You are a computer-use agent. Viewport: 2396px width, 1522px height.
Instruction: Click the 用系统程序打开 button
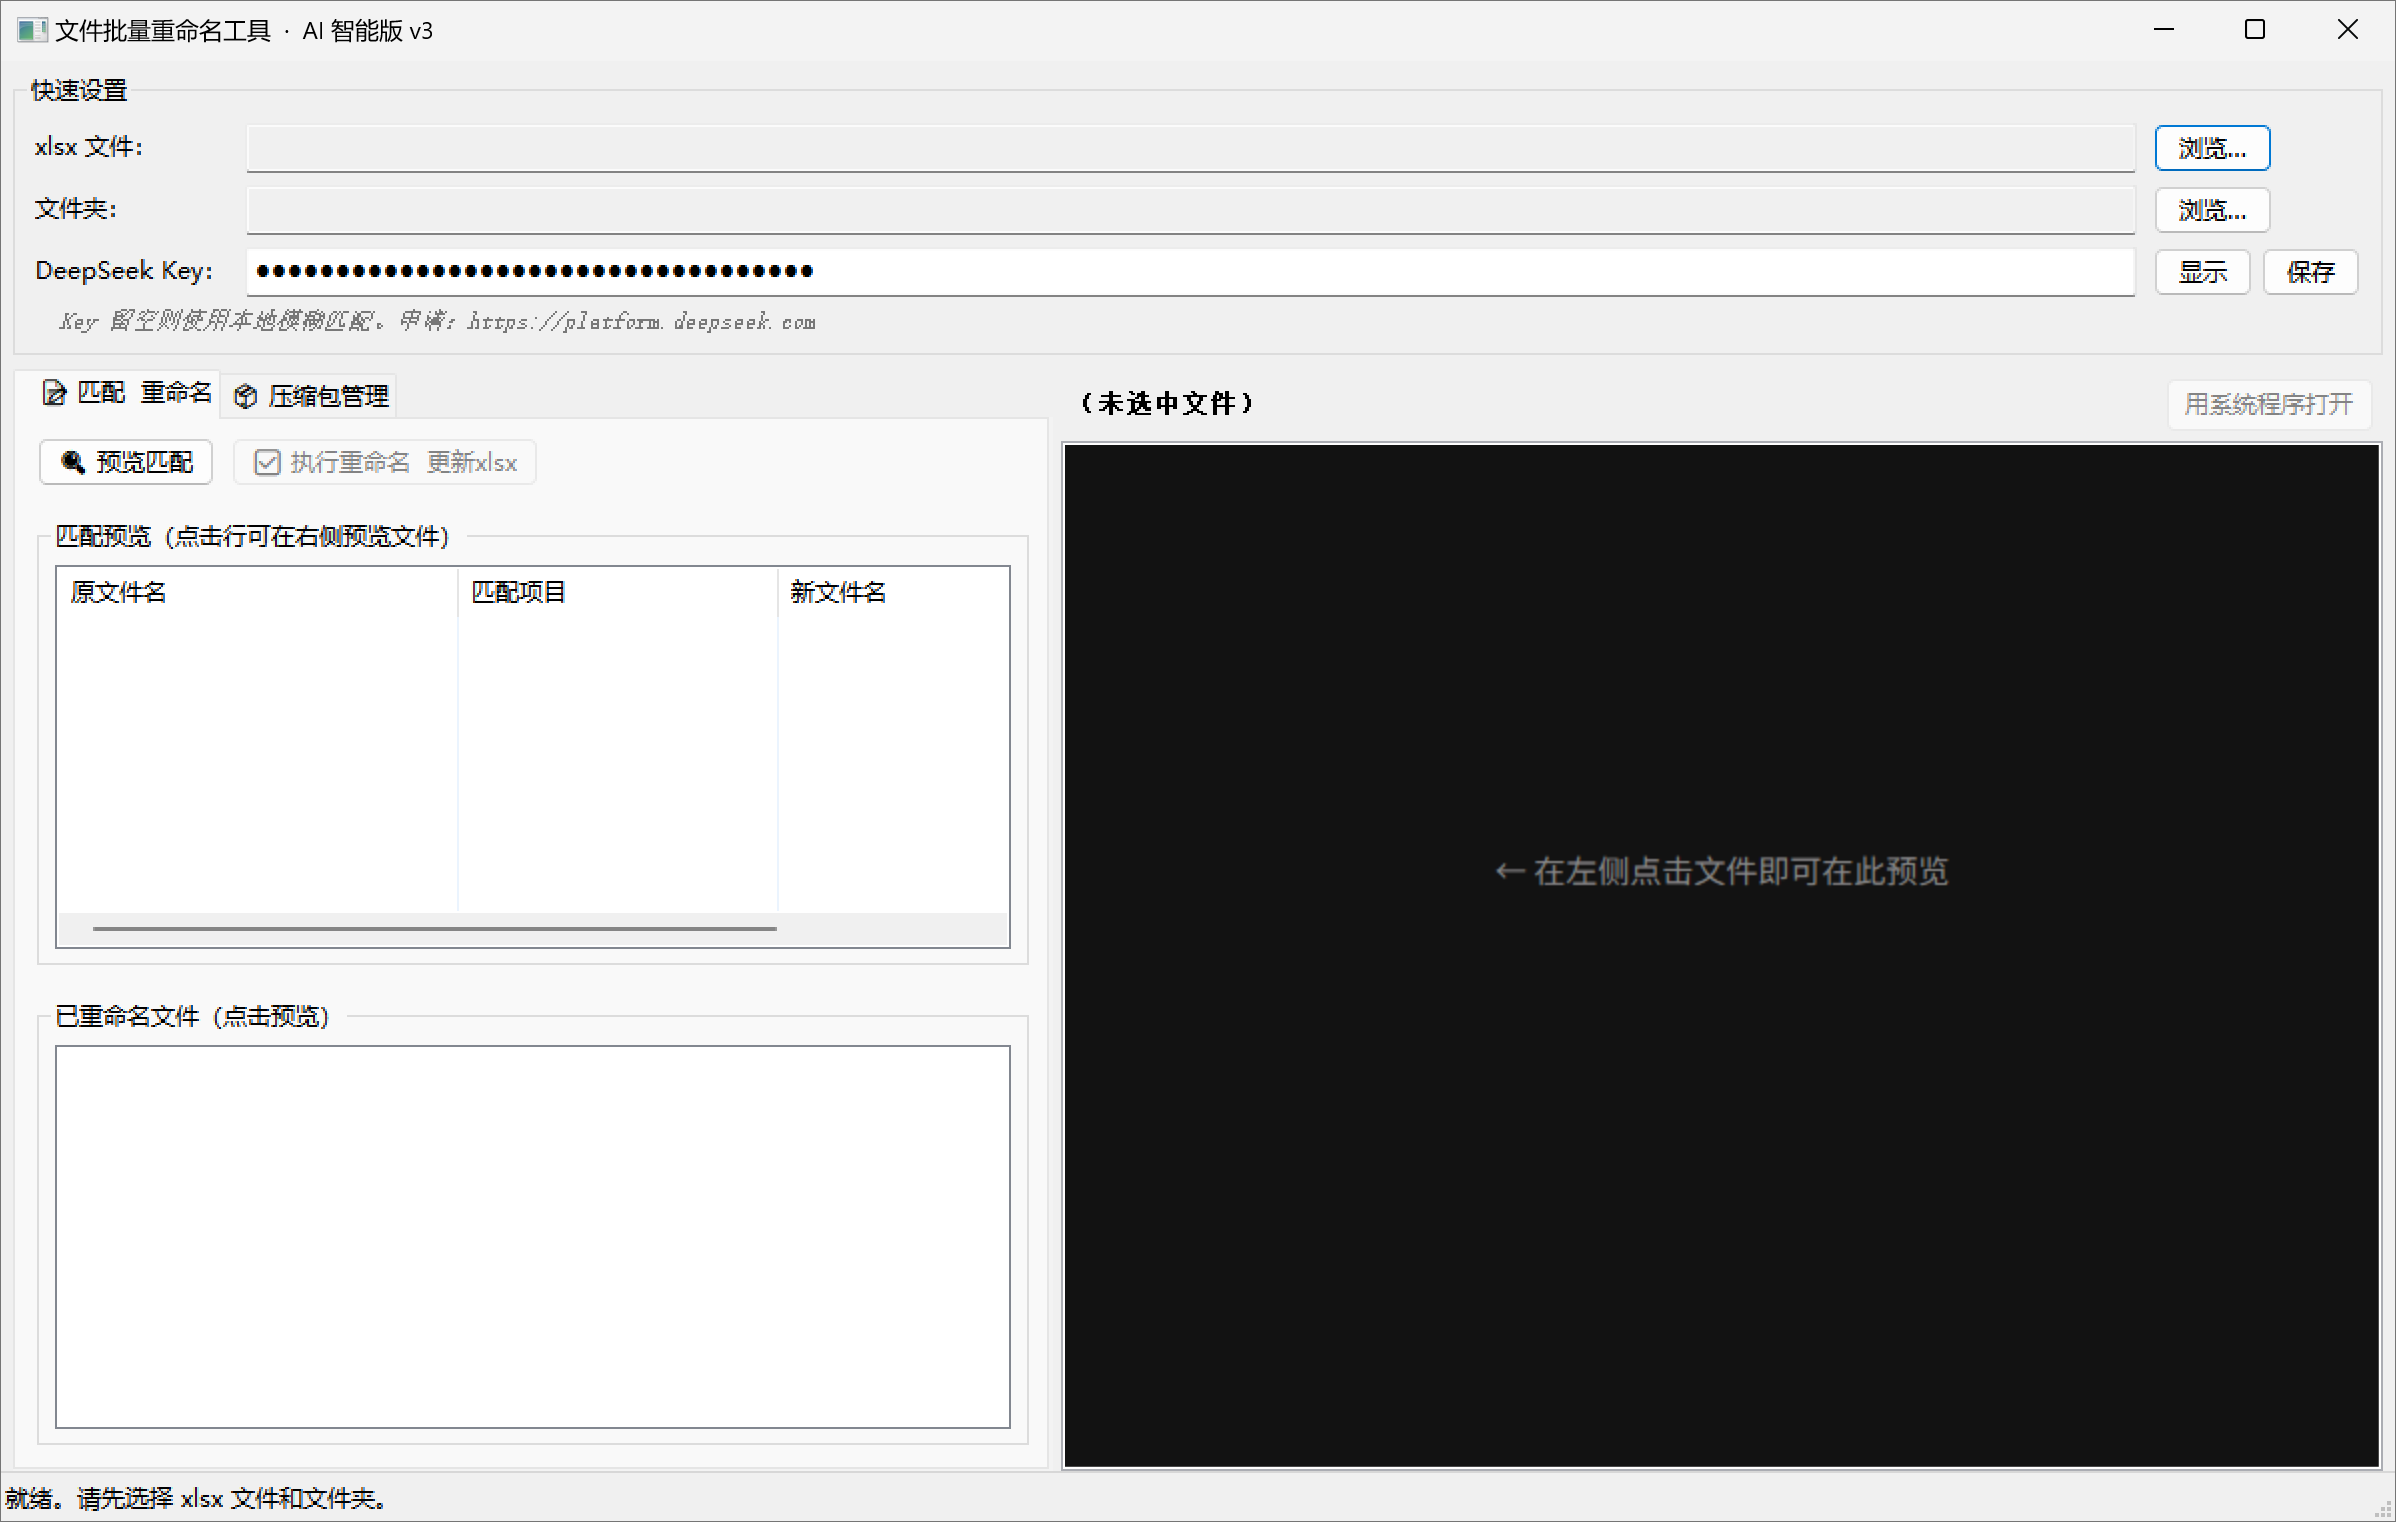point(2268,404)
